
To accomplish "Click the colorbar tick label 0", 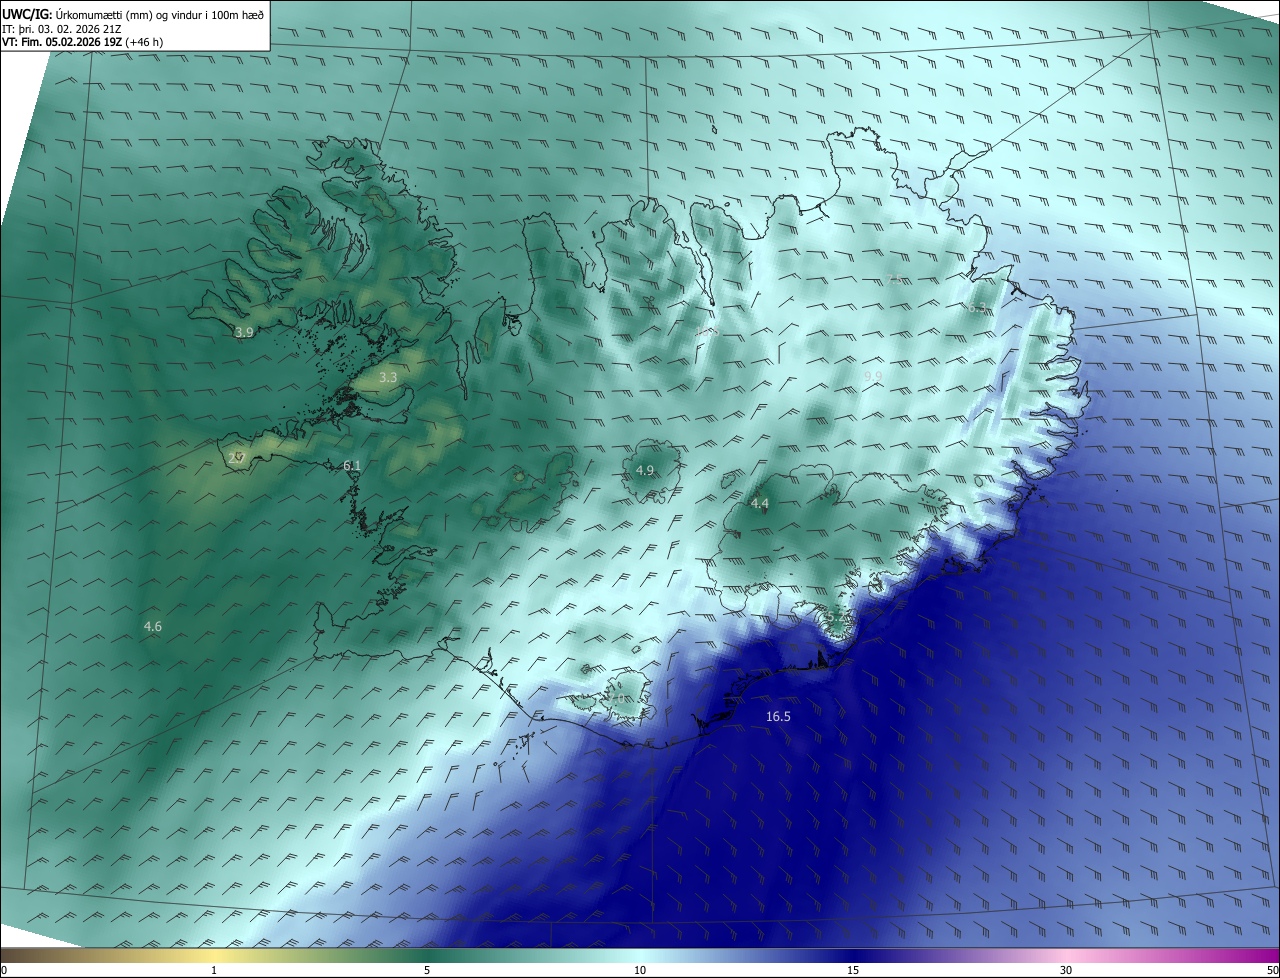I will coord(4,970).
